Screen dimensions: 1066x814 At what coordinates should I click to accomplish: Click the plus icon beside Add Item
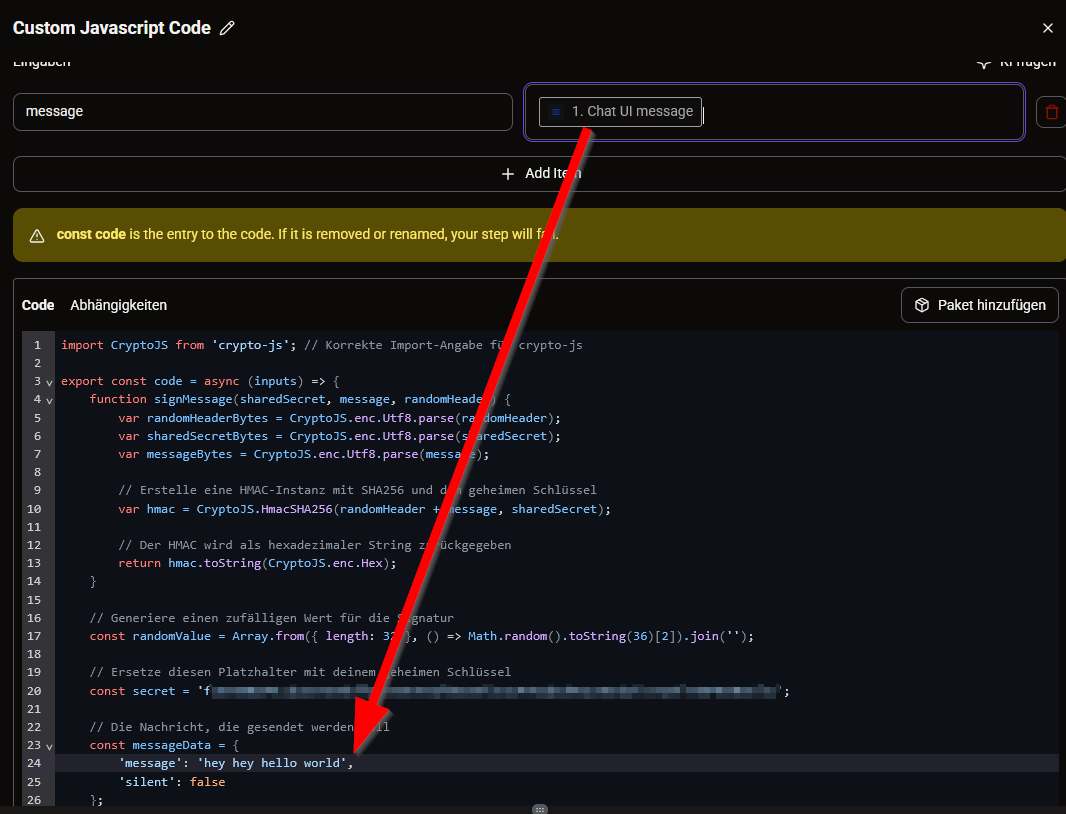click(507, 174)
